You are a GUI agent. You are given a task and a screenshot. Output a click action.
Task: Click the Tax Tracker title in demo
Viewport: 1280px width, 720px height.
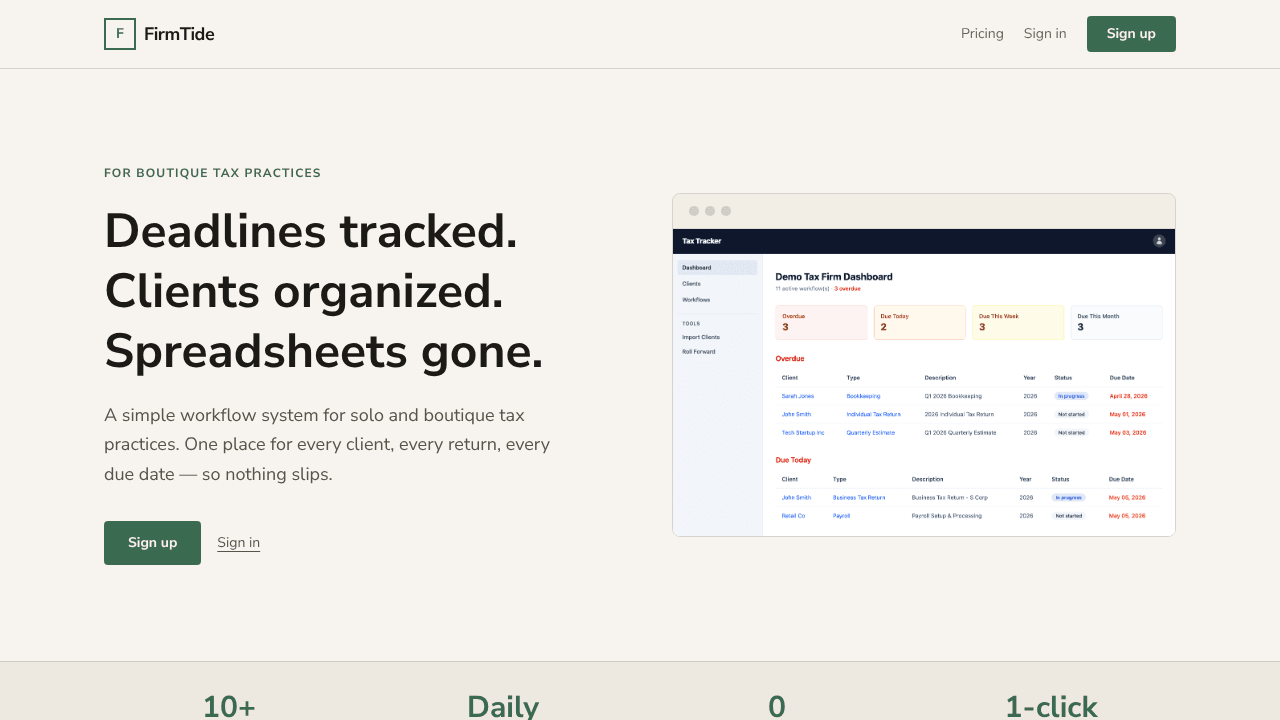point(702,241)
